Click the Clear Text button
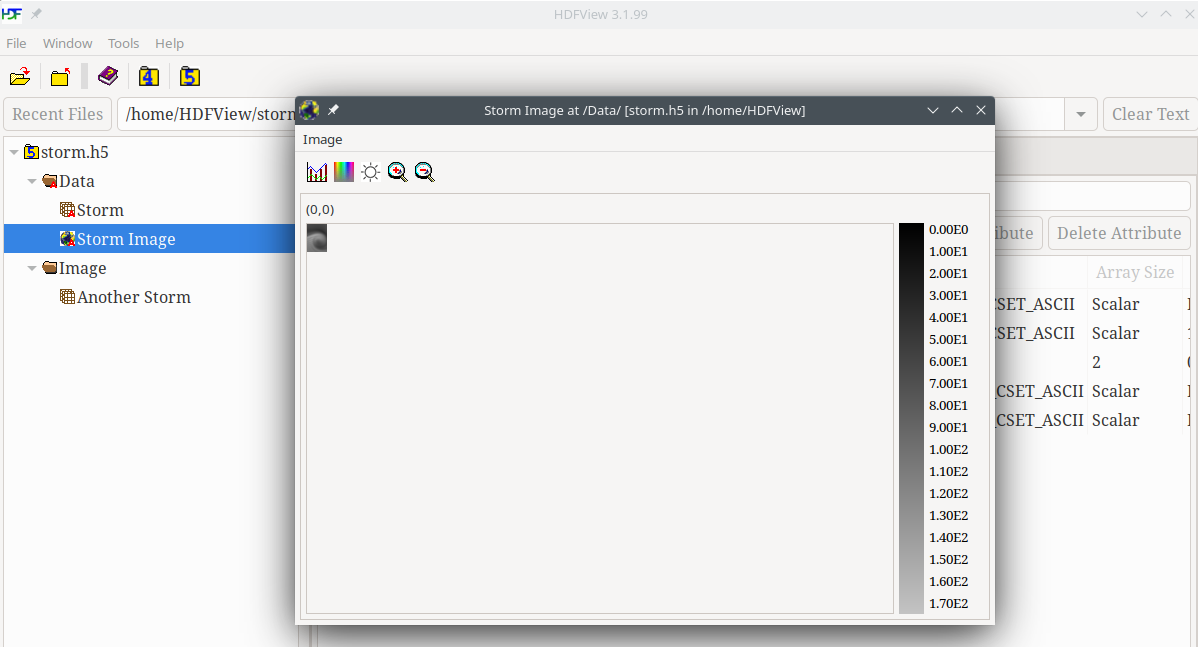The width and height of the screenshot is (1198, 647). (1150, 114)
